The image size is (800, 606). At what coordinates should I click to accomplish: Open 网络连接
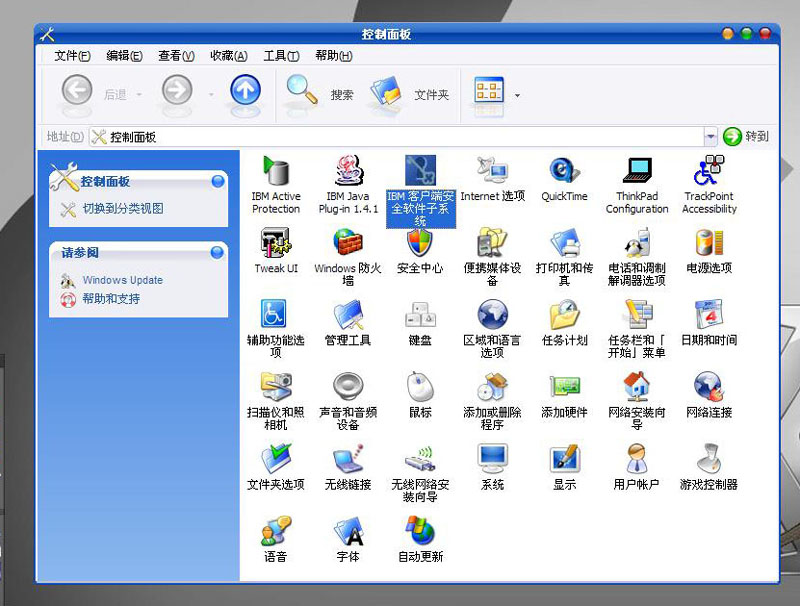pos(709,395)
